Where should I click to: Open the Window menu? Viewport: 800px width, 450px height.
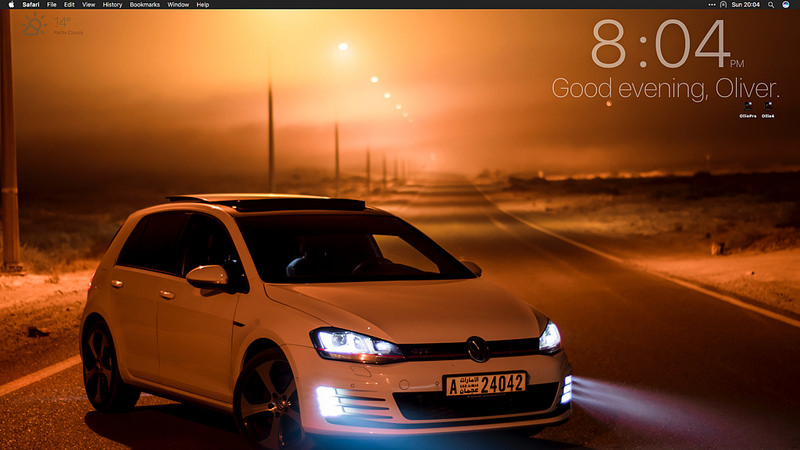[x=178, y=5]
